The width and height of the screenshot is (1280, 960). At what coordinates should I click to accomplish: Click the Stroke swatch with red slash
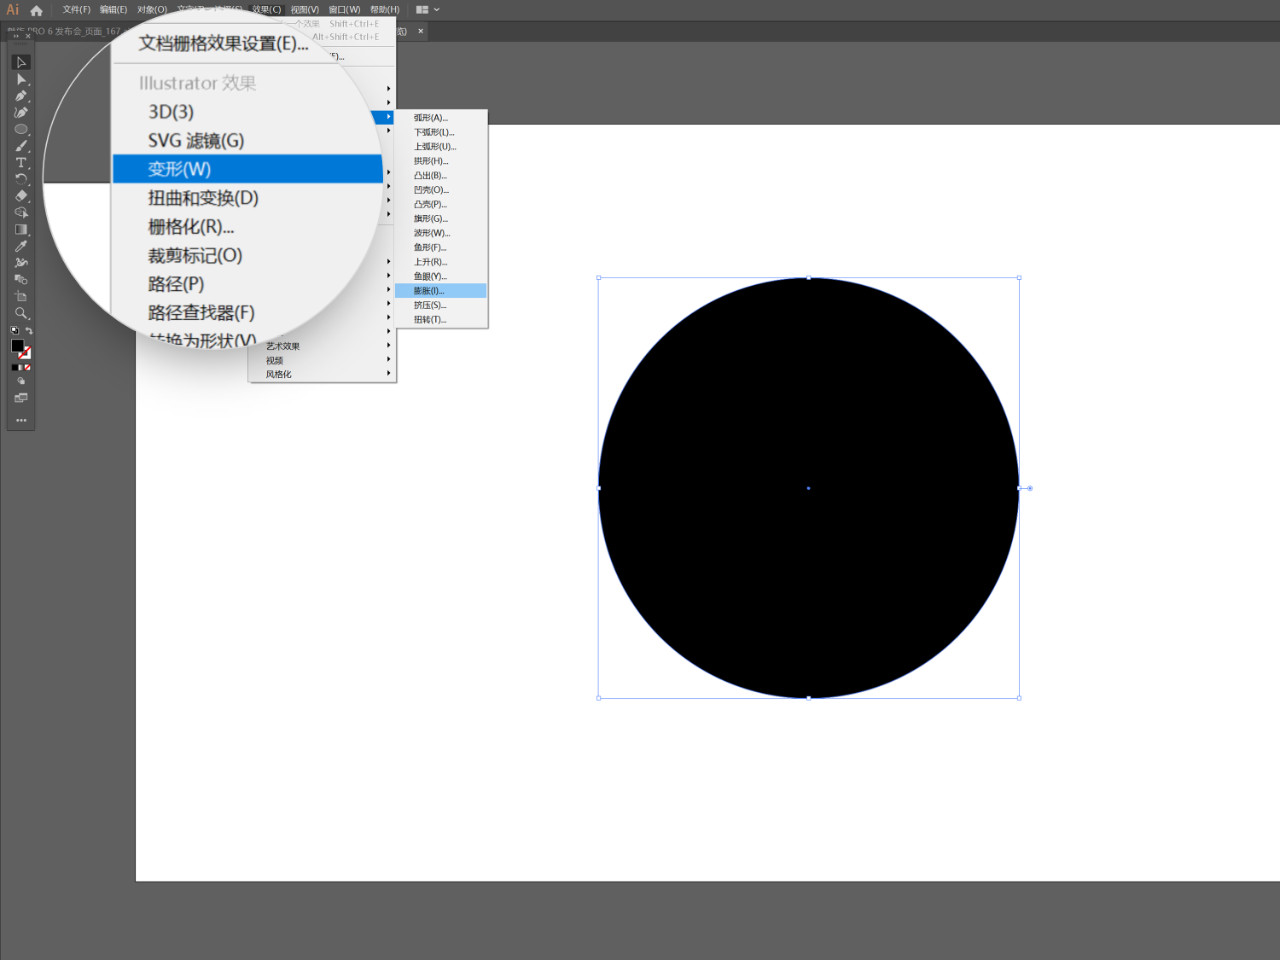(x=26, y=354)
